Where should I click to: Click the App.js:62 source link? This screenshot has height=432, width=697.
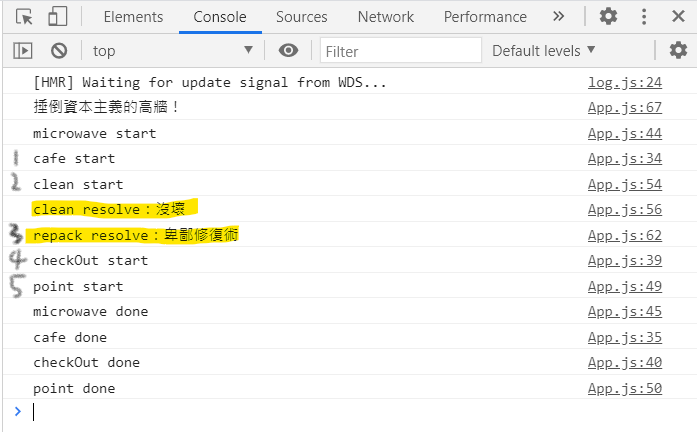624,235
